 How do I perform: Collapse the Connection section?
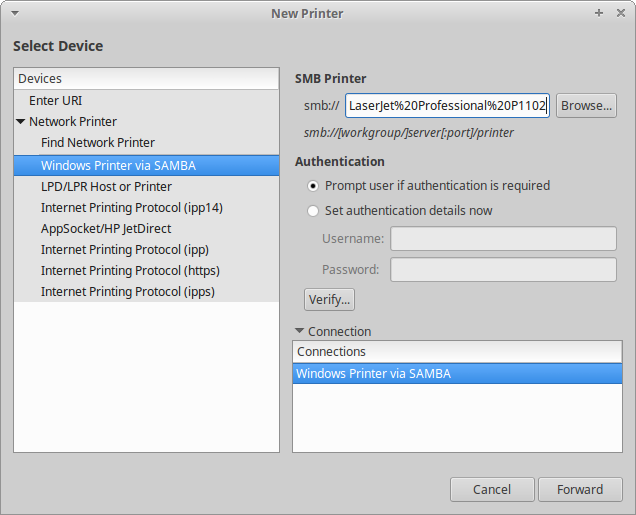(299, 331)
